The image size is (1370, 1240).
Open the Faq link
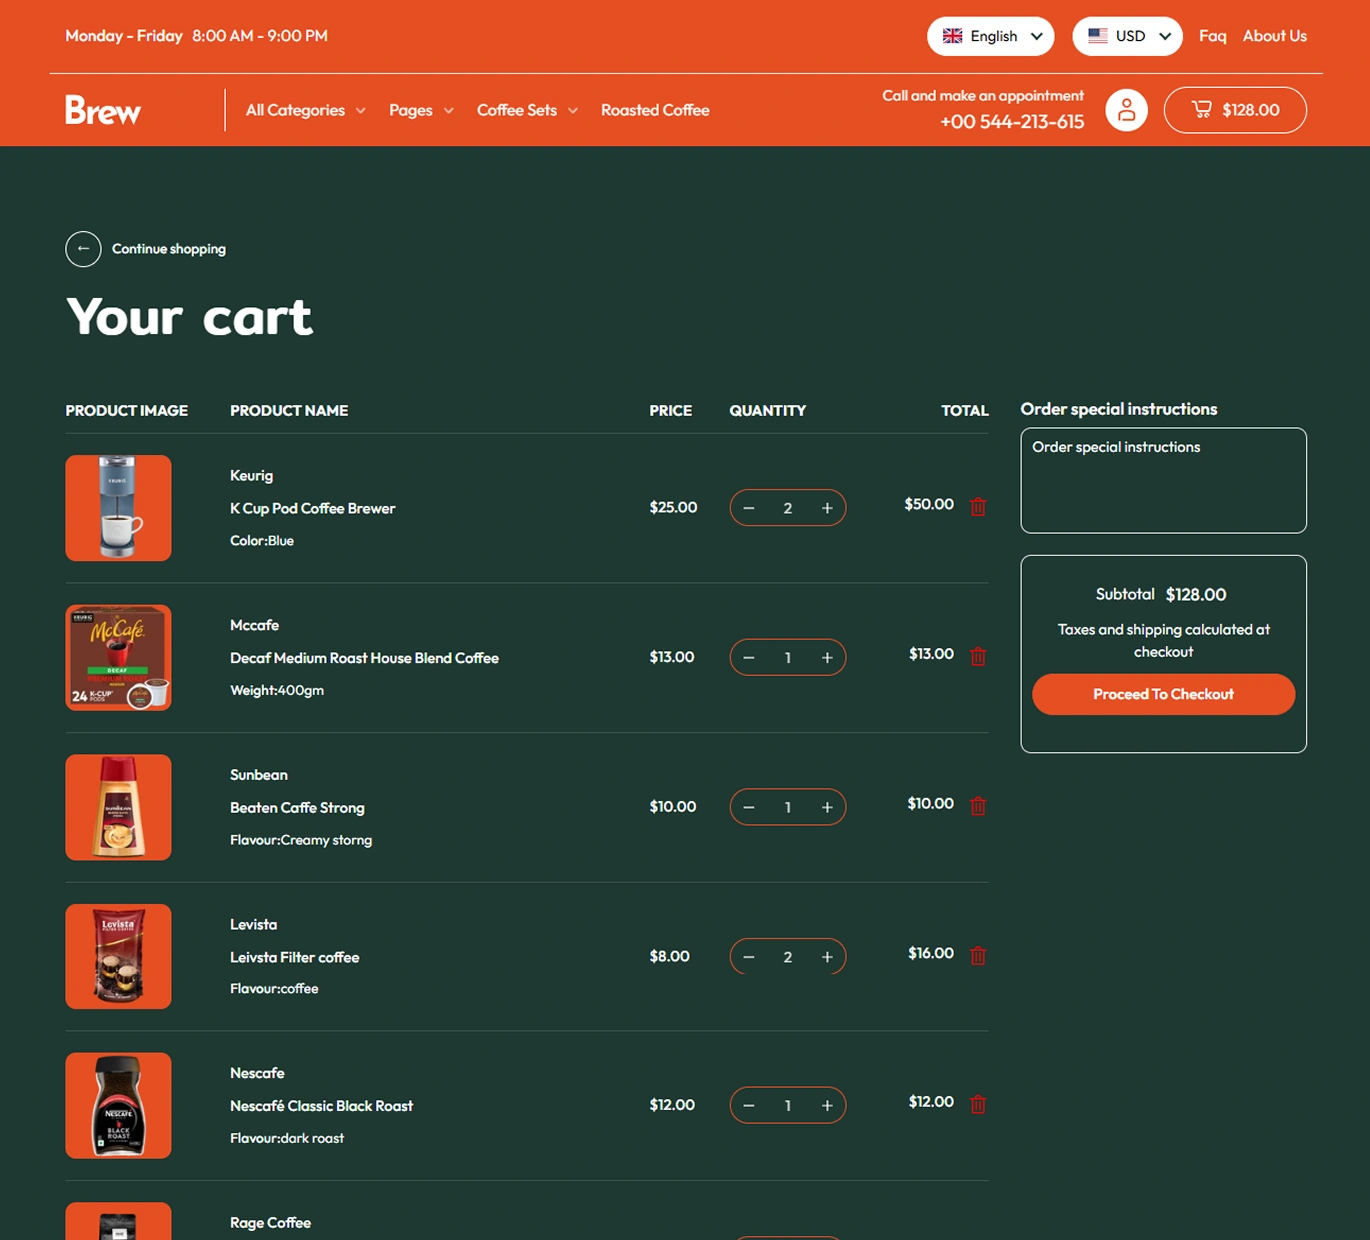[1212, 36]
